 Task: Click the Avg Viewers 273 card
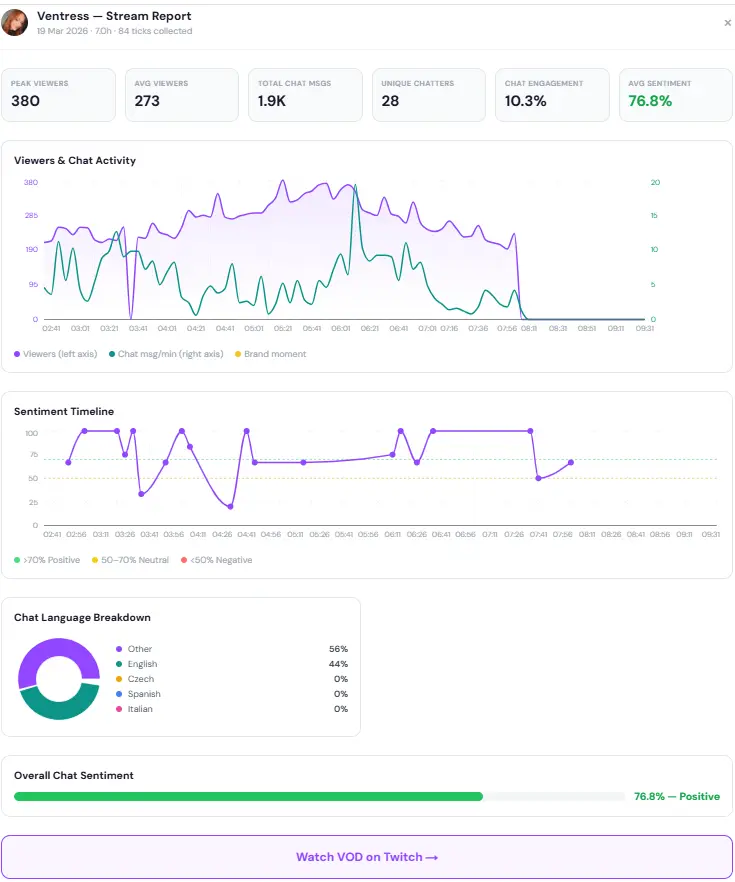pyautogui.click(x=182, y=94)
